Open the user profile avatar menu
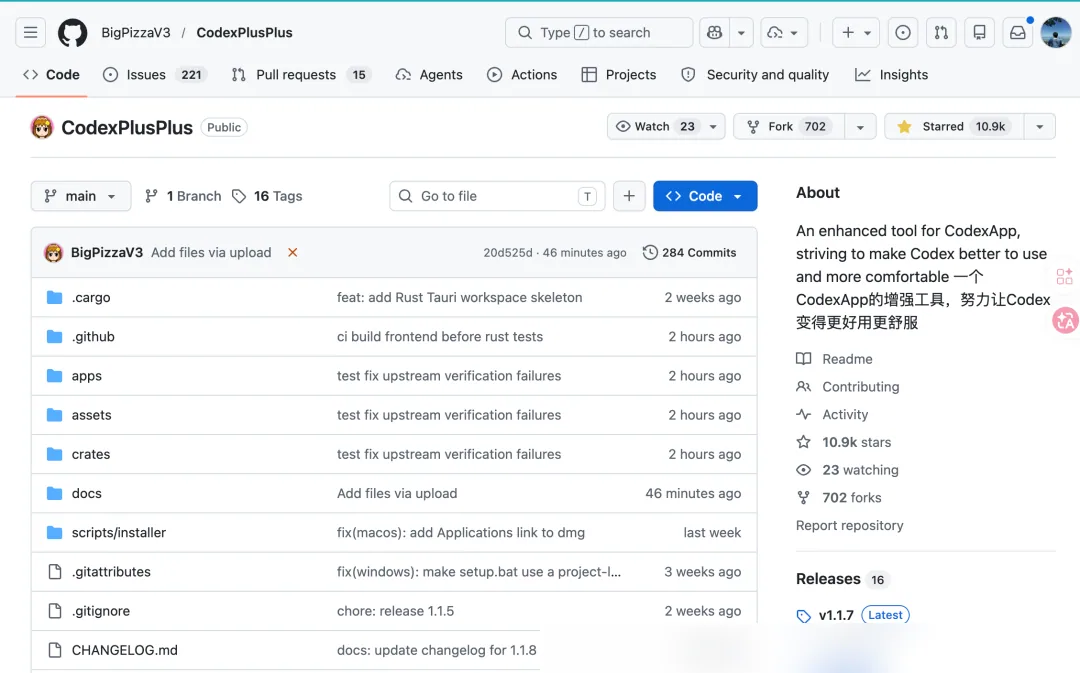Viewport: 1080px width, 673px height. click(1055, 32)
